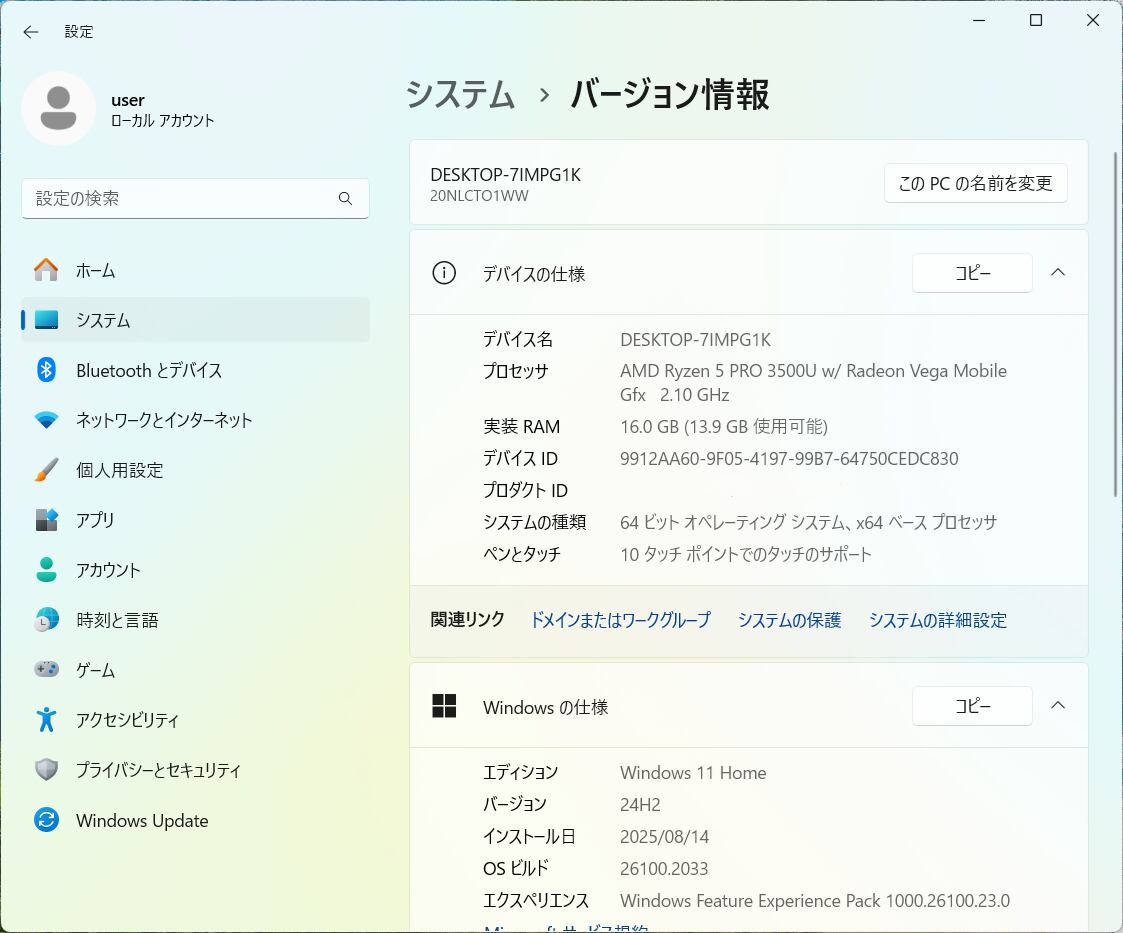This screenshot has height=933, width=1123.
Task: Click the 個人用設定 paintbrush icon
Action: pyautogui.click(x=47, y=470)
